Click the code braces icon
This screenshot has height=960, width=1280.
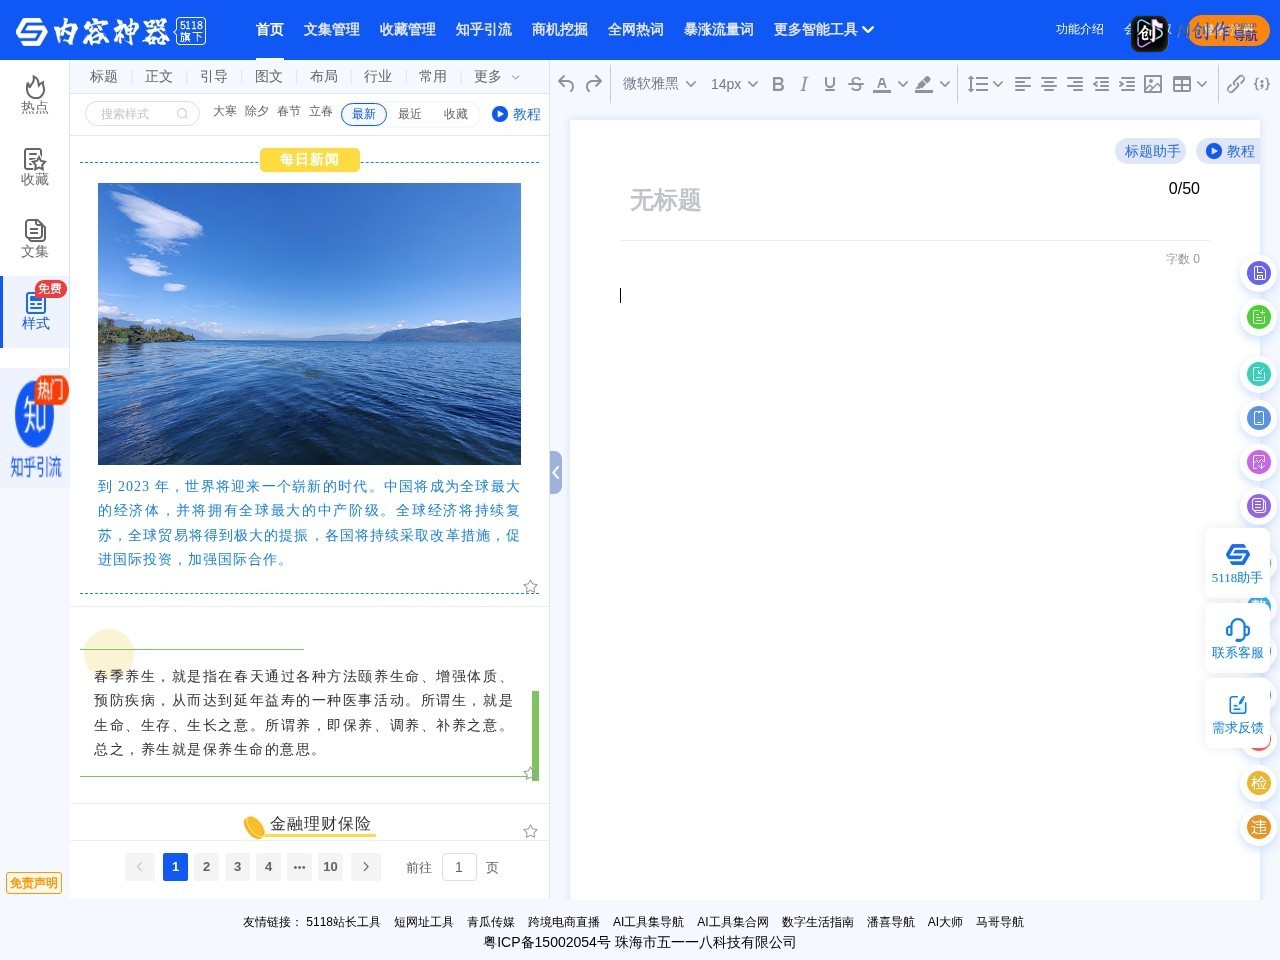tap(1262, 84)
